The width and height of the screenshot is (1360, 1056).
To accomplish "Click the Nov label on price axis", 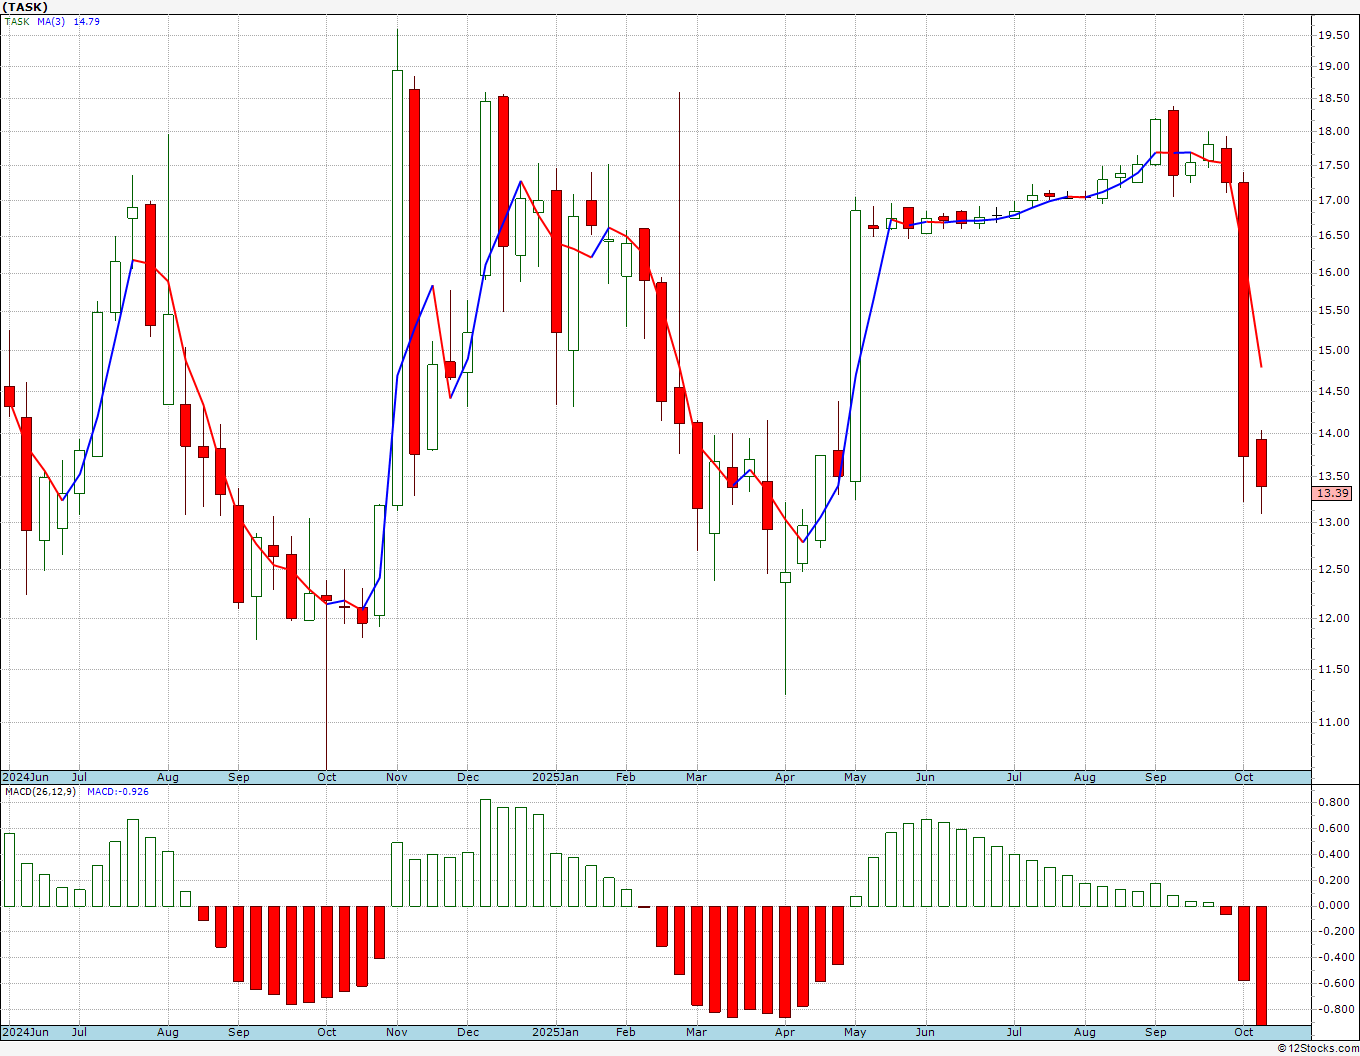I will [x=396, y=777].
